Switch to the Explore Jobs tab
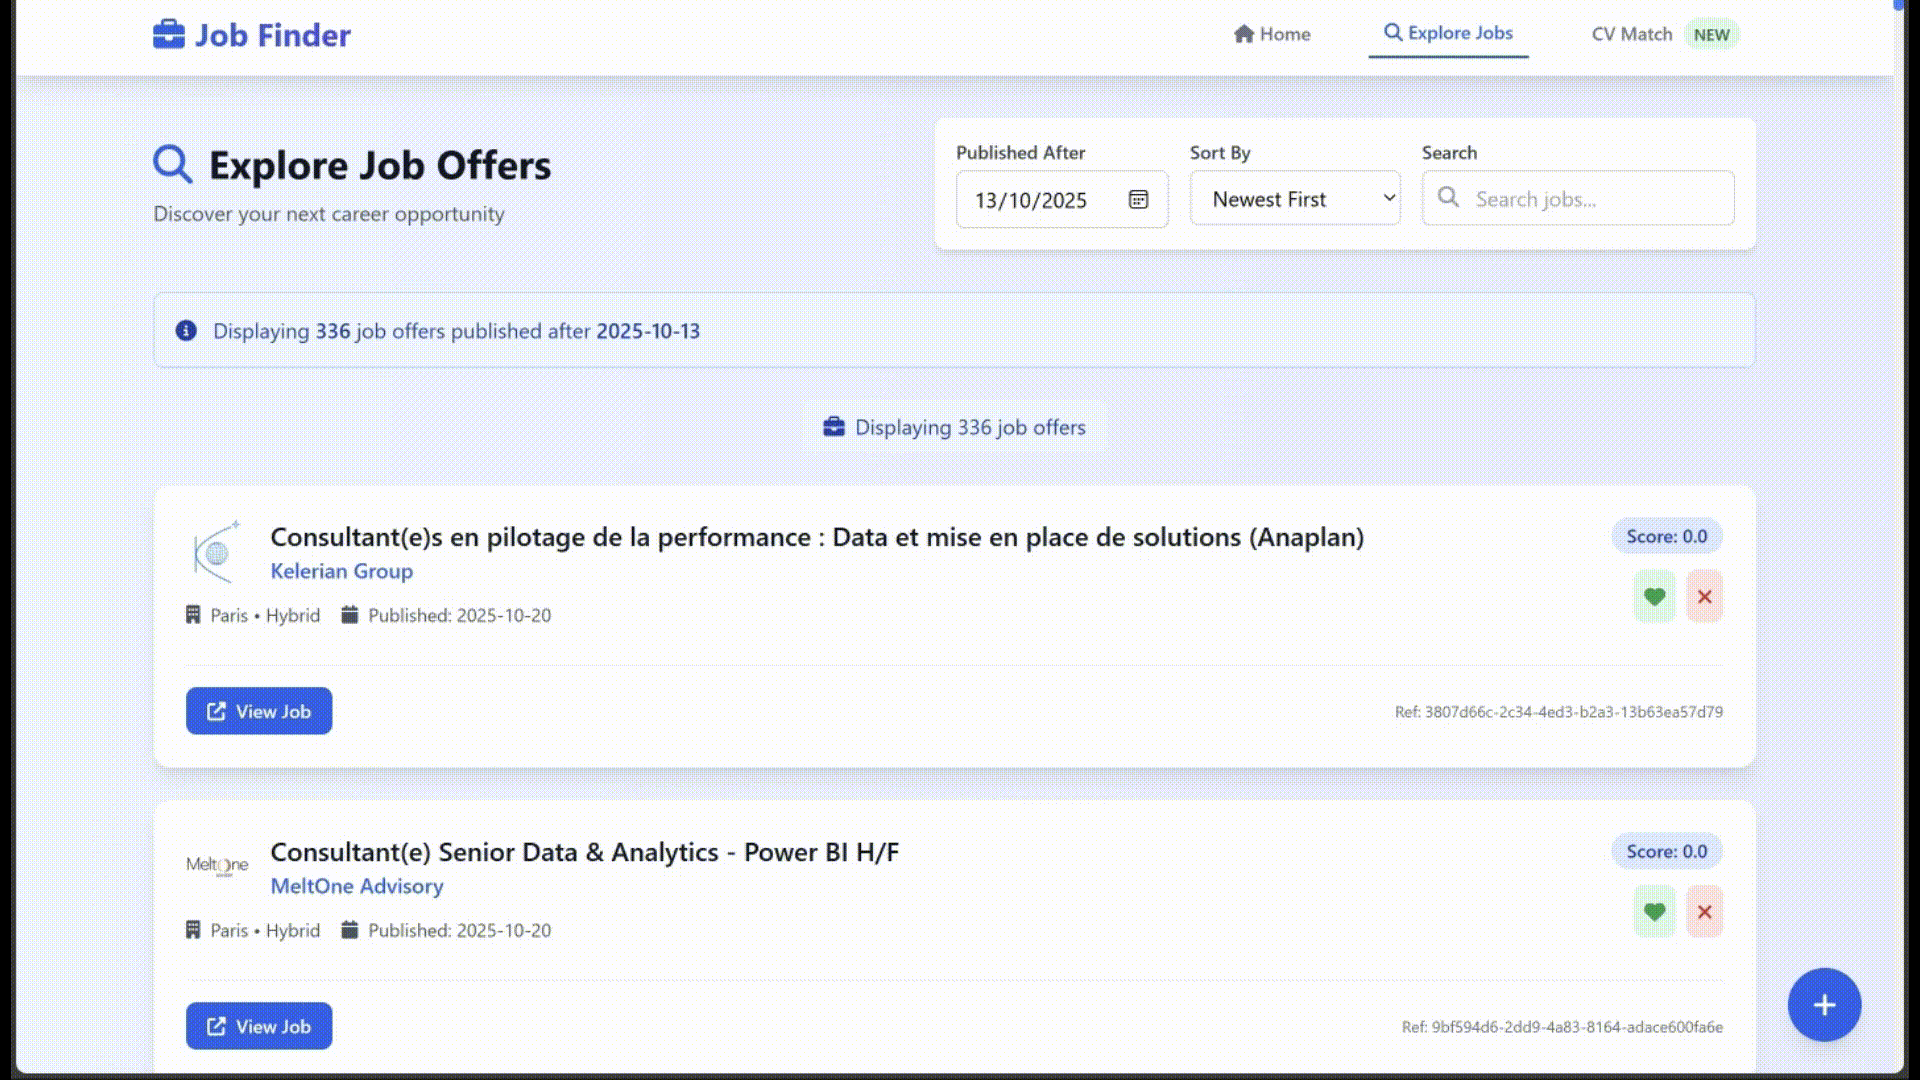This screenshot has height=1080, width=1920. [1448, 33]
